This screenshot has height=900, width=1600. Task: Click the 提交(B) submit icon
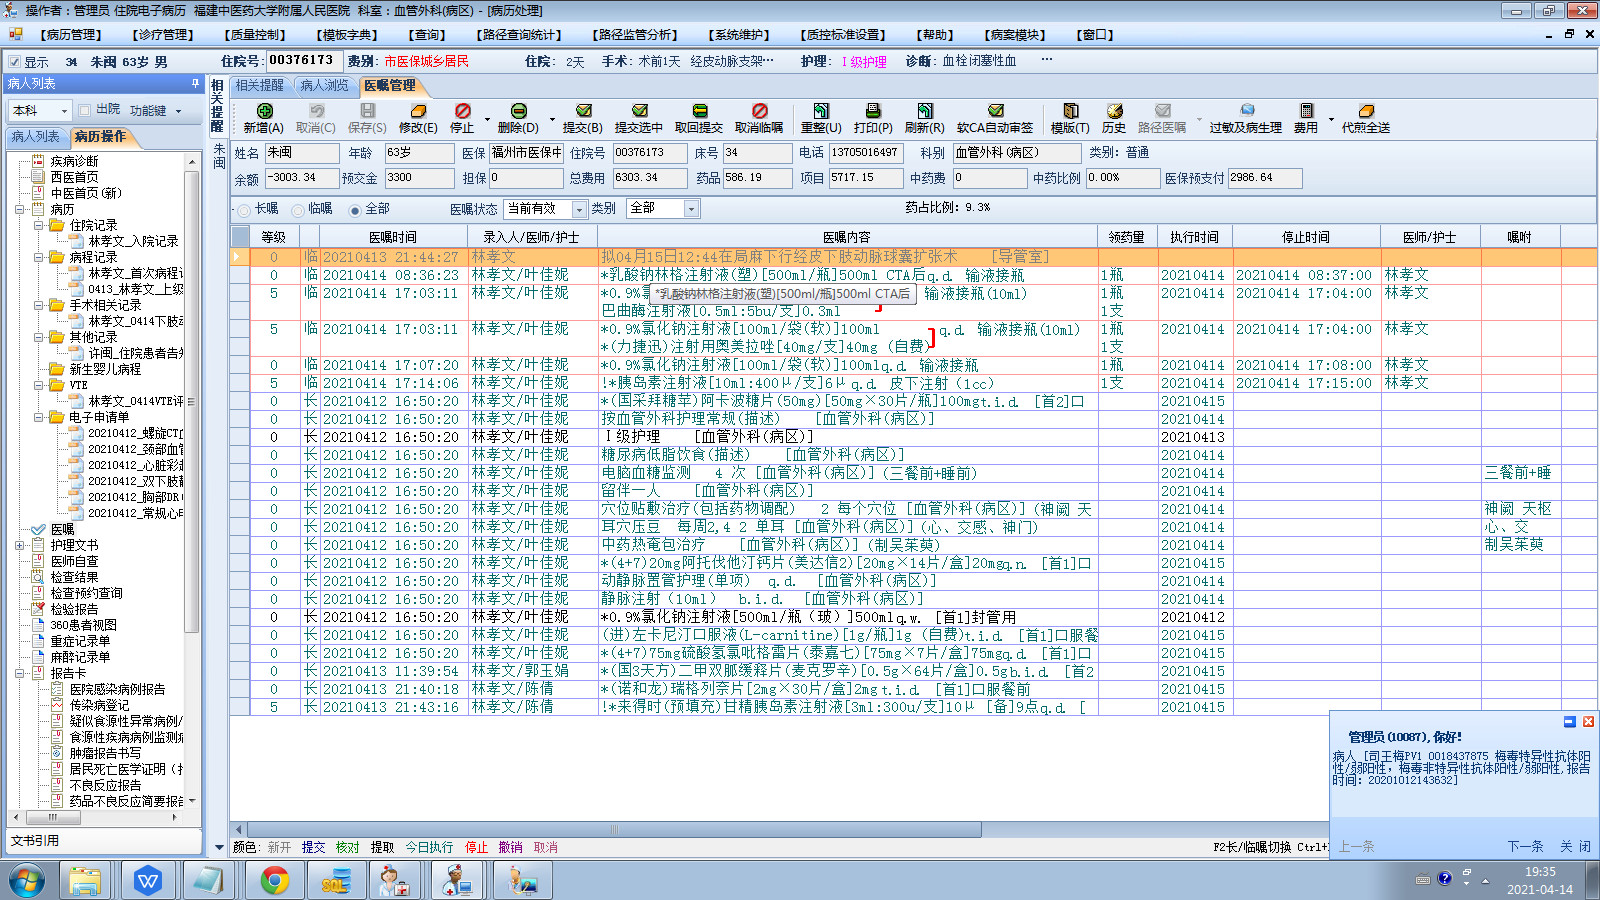(x=583, y=111)
